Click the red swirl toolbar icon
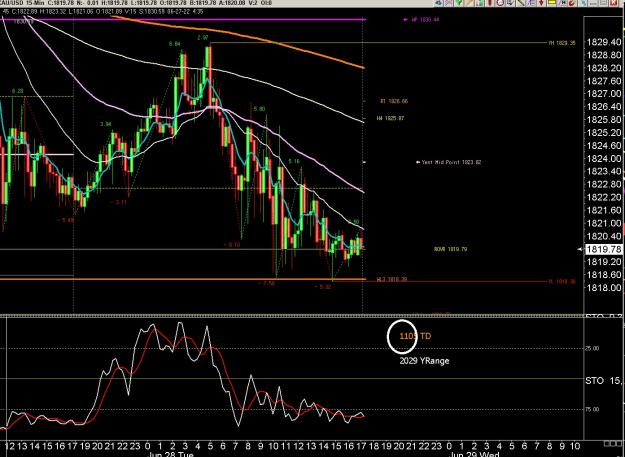 pos(572,2)
